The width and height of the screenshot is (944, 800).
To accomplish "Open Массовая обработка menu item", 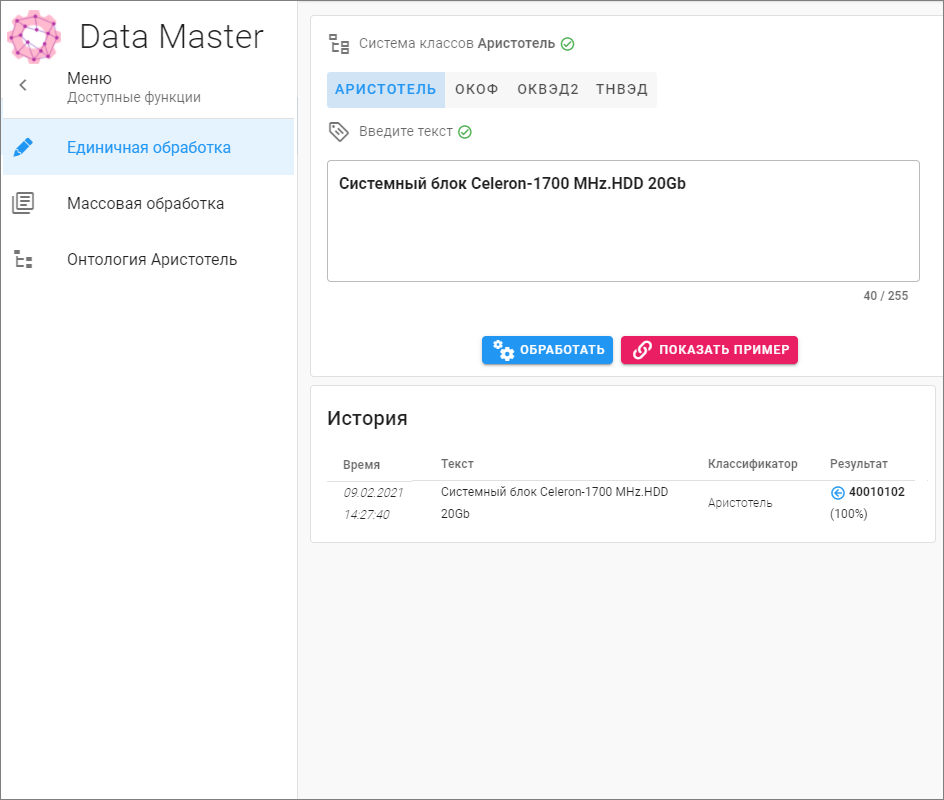I will click(x=145, y=203).
